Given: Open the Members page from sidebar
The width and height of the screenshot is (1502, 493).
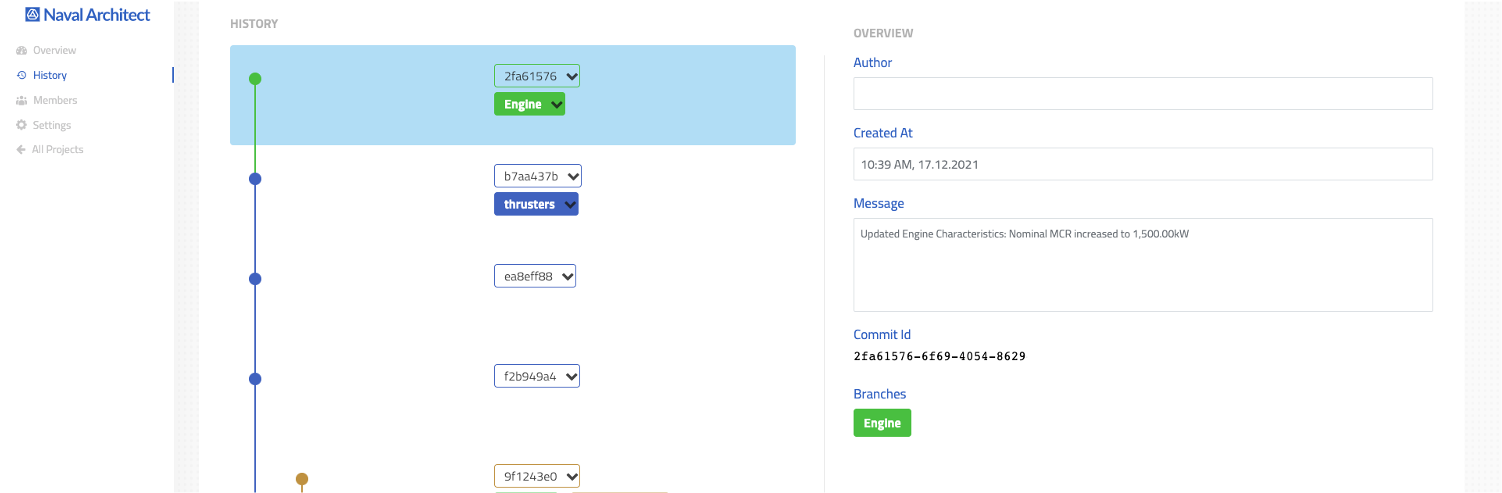Looking at the screenshot, I should 55,100.
